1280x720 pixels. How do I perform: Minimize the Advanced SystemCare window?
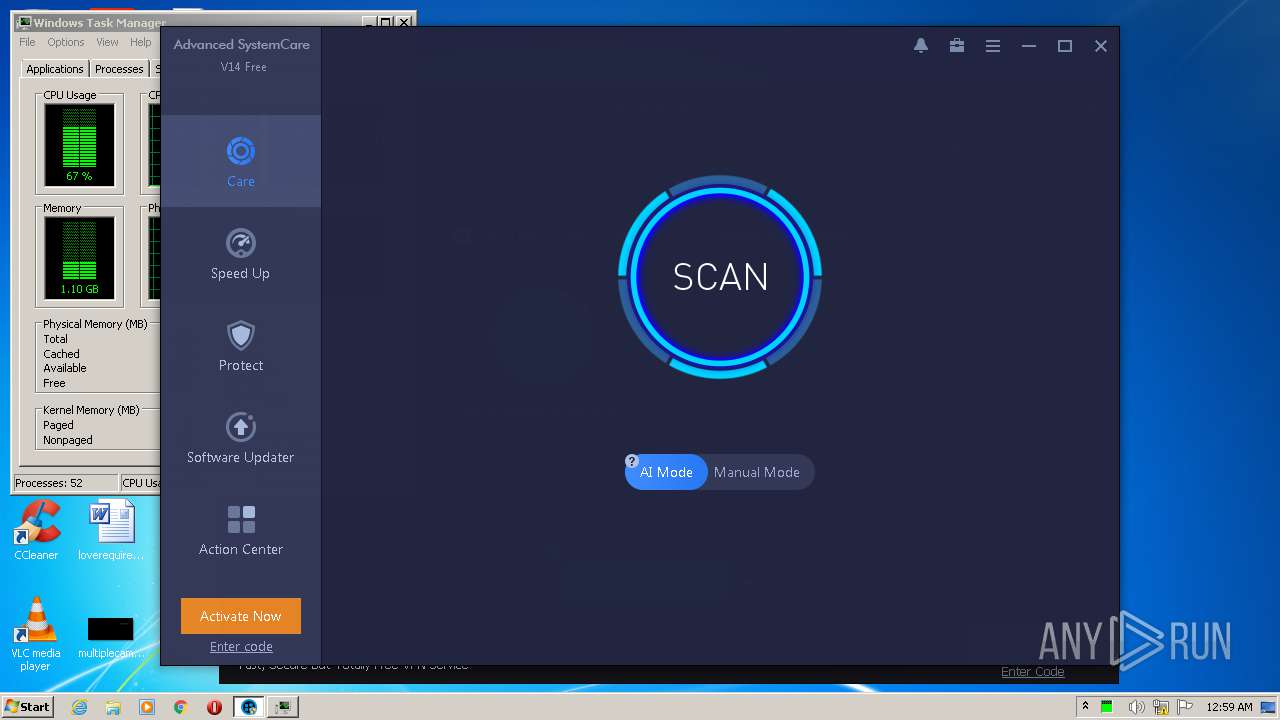pyautogui.click(x=1029, y=46)
